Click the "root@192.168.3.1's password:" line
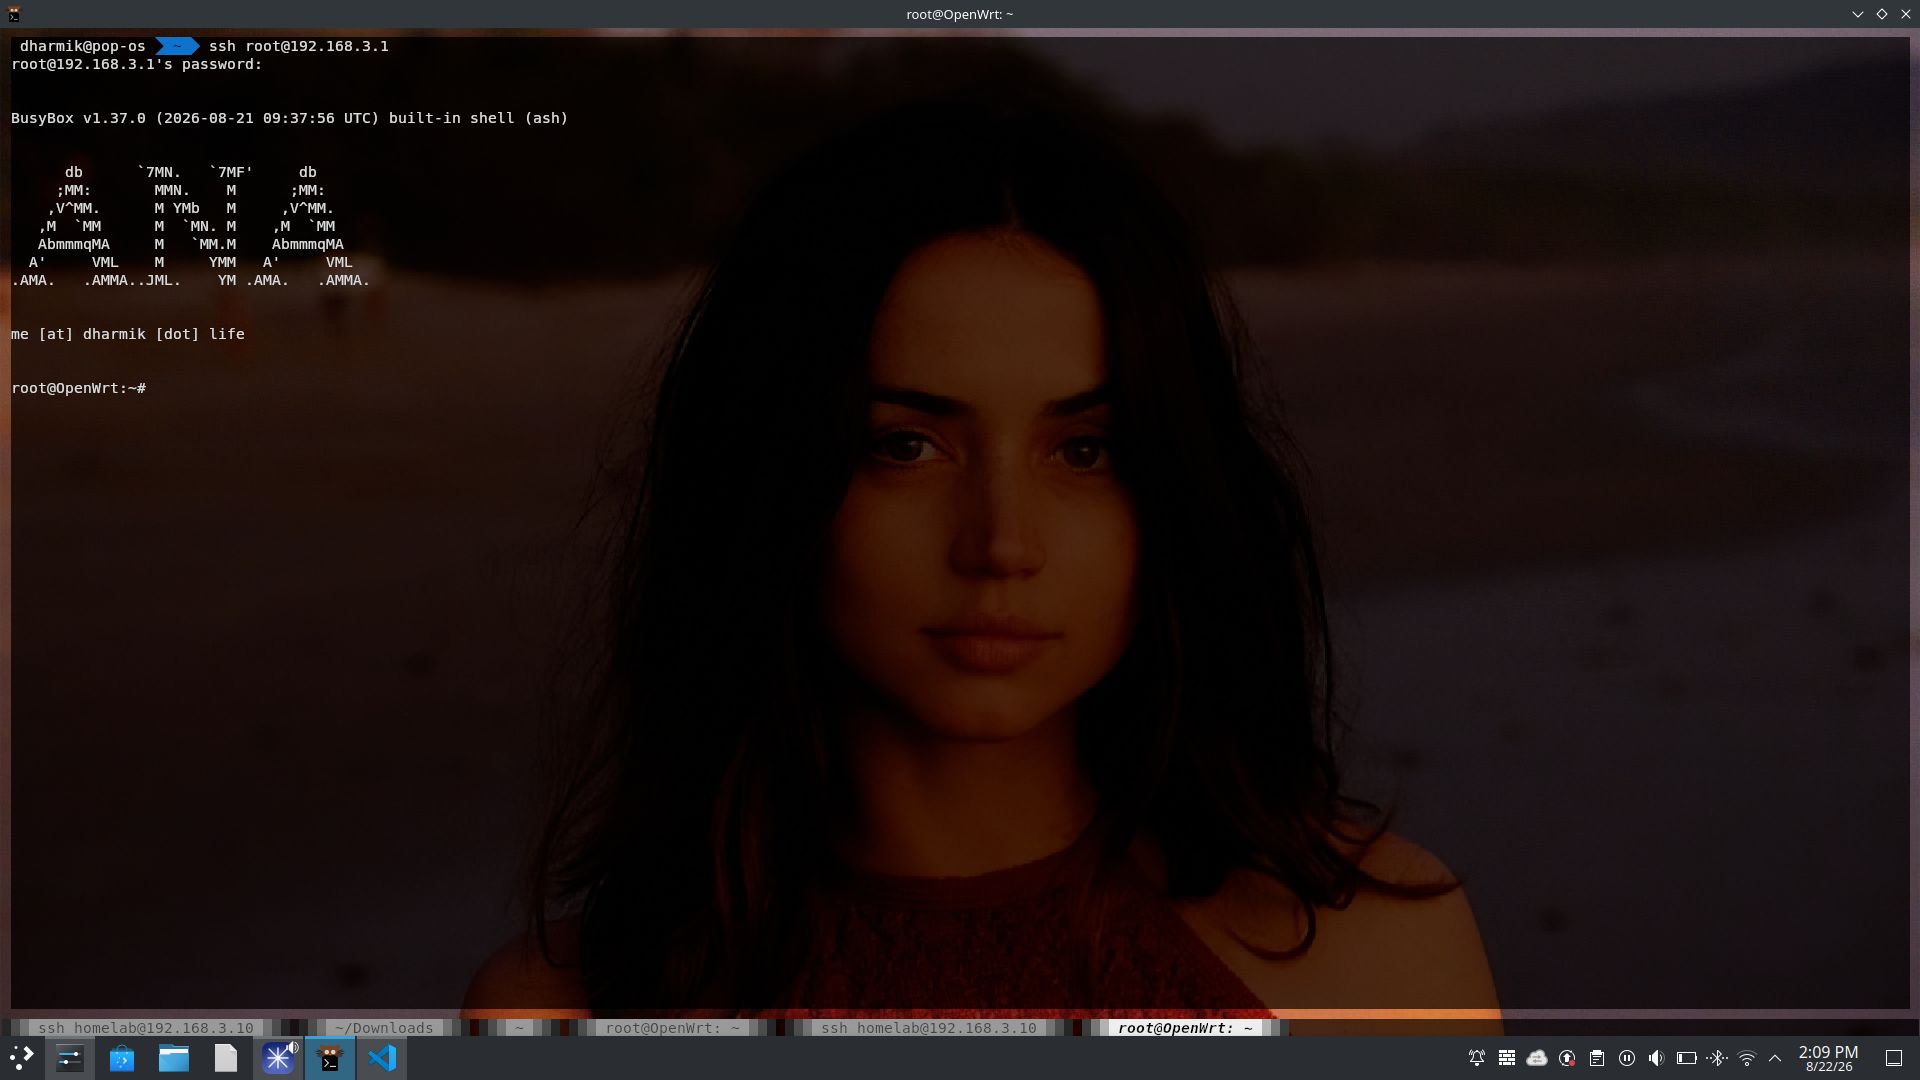1920x1080 pixels. [x=137, y=64]
